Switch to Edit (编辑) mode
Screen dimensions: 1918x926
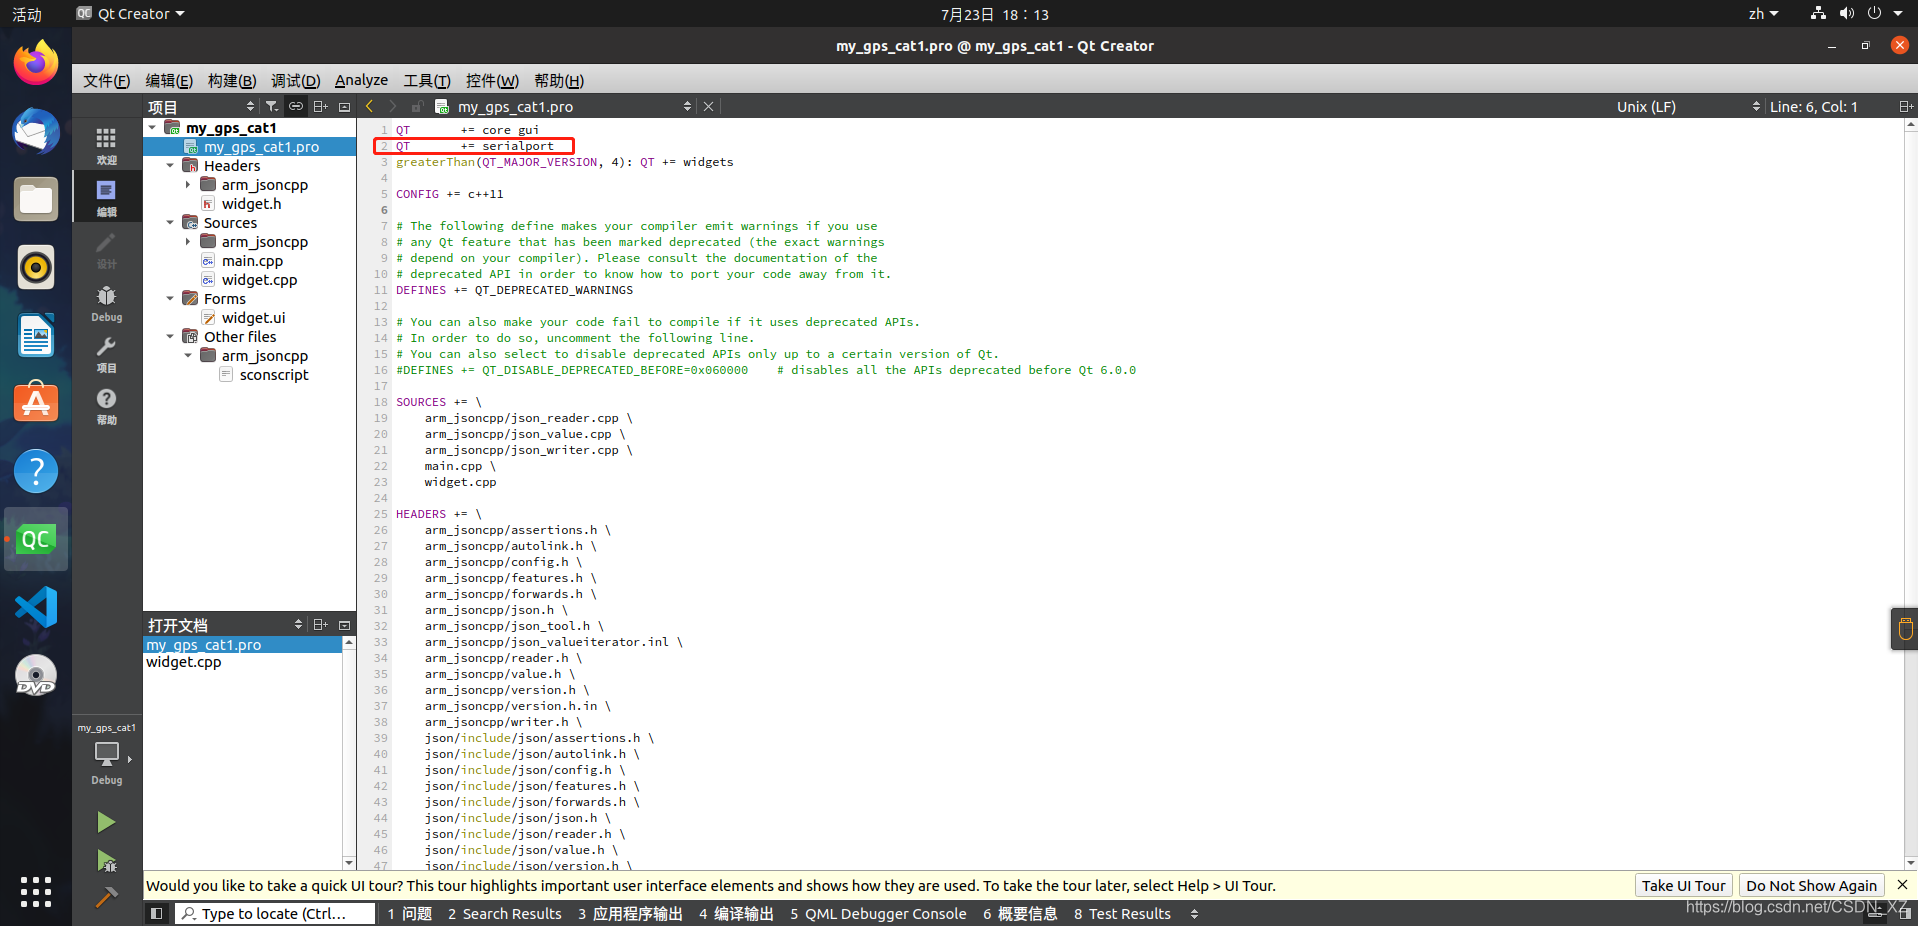[106, 197]
